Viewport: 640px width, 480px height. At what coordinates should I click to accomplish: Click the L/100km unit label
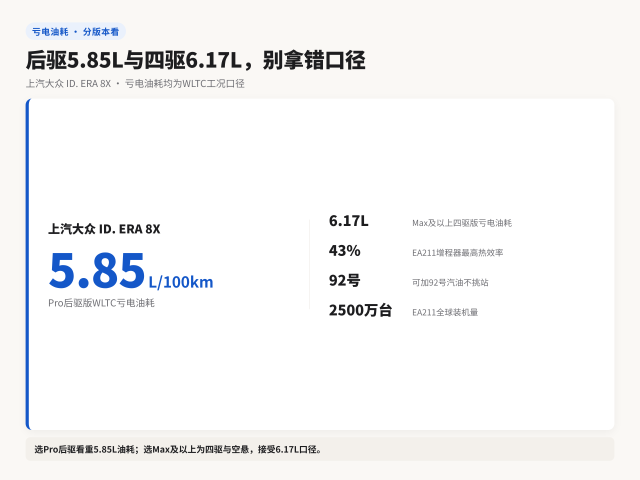point(181,282)
